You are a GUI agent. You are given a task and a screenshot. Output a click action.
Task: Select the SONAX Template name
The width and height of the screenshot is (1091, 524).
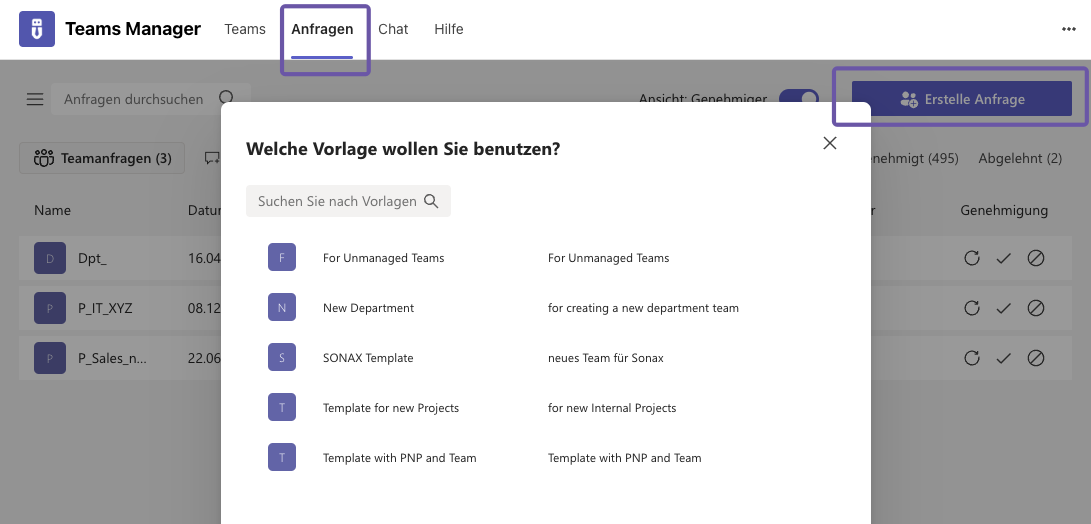click(x=368, y=358)
